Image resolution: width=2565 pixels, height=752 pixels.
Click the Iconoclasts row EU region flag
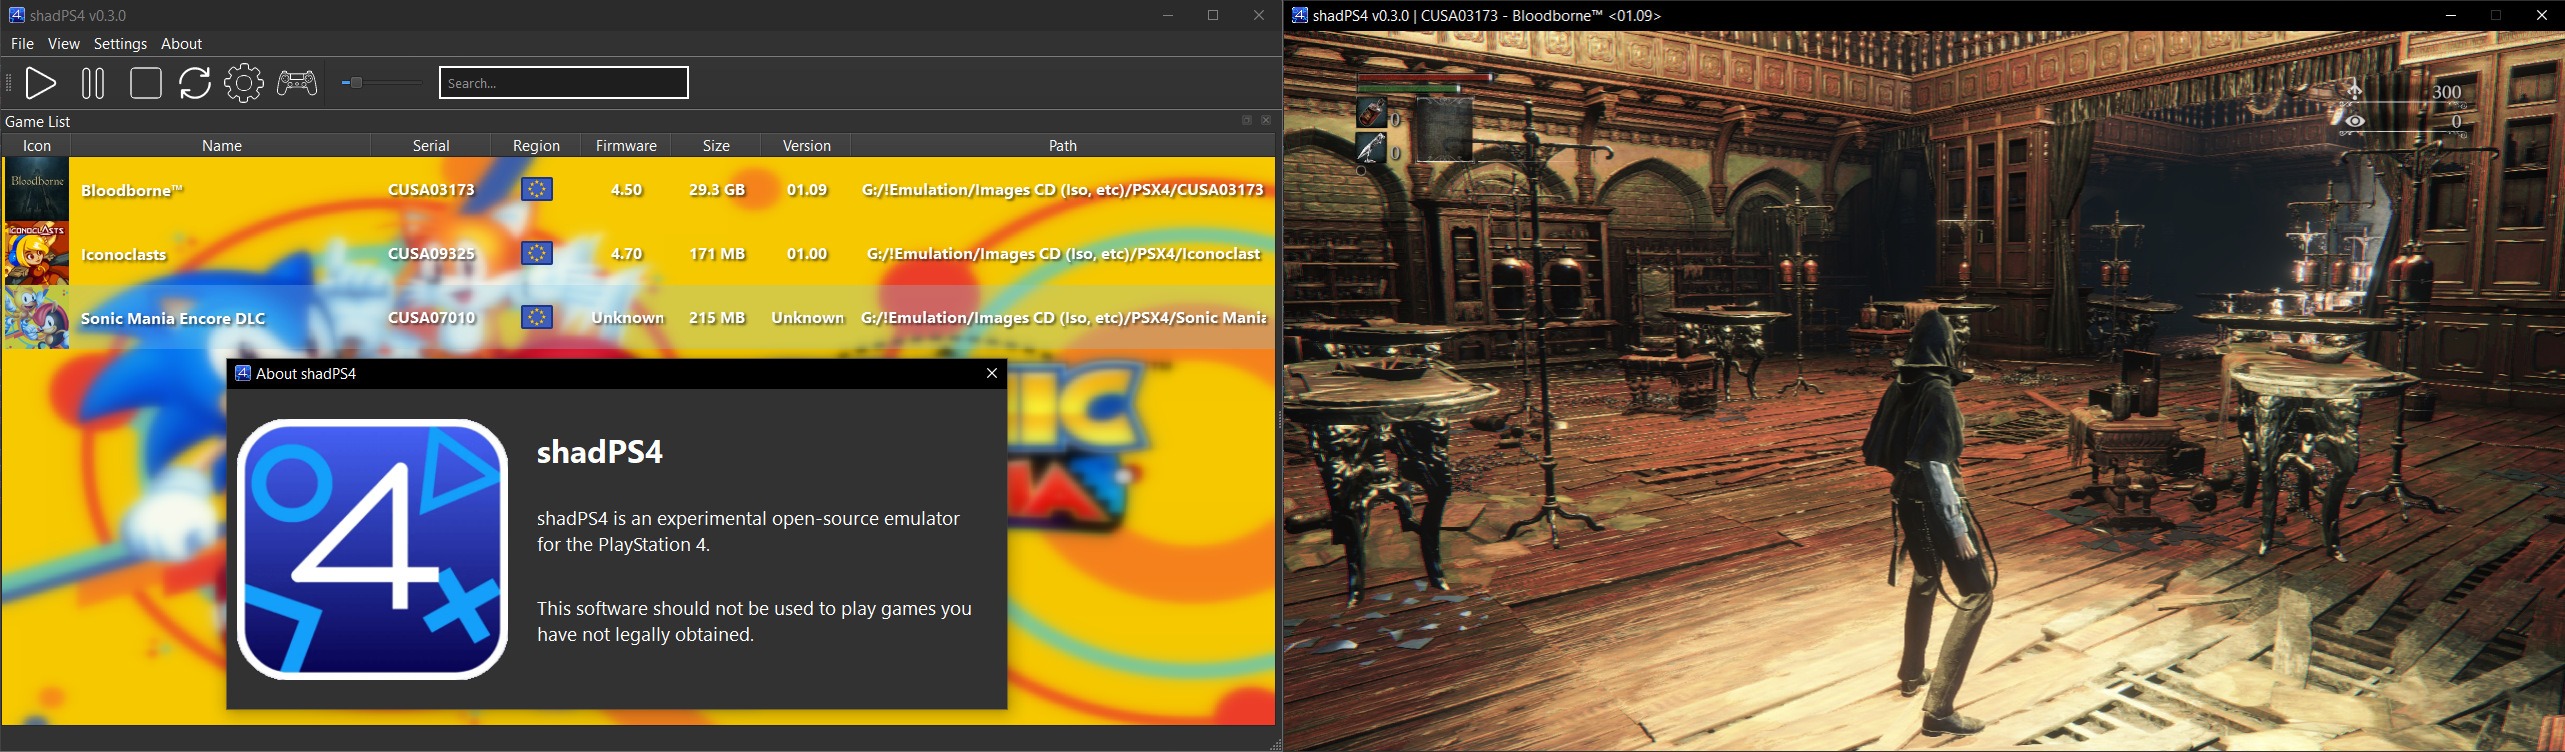pos(537,253)
